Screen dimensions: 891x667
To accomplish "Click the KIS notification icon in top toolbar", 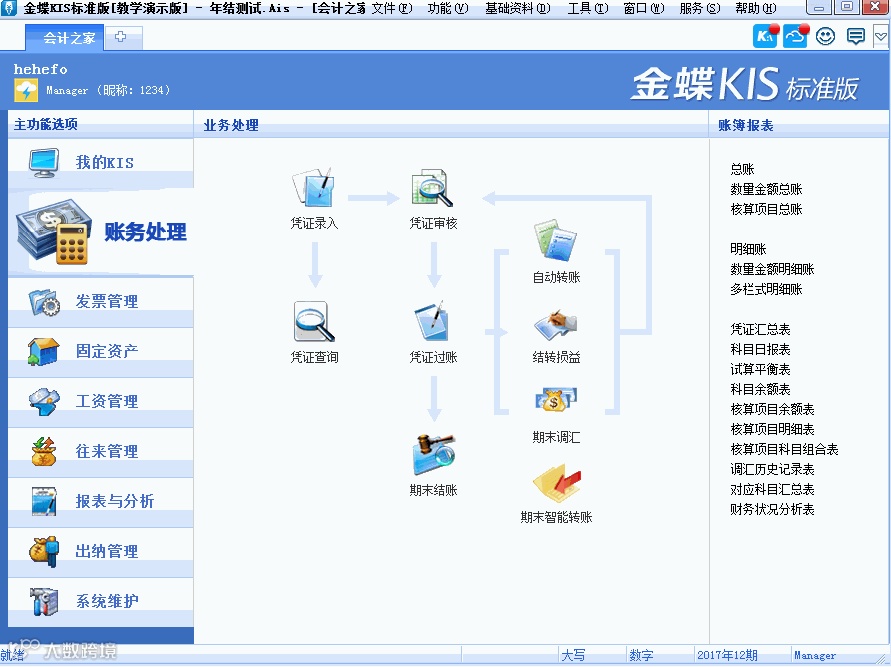I will pos(765,36).
